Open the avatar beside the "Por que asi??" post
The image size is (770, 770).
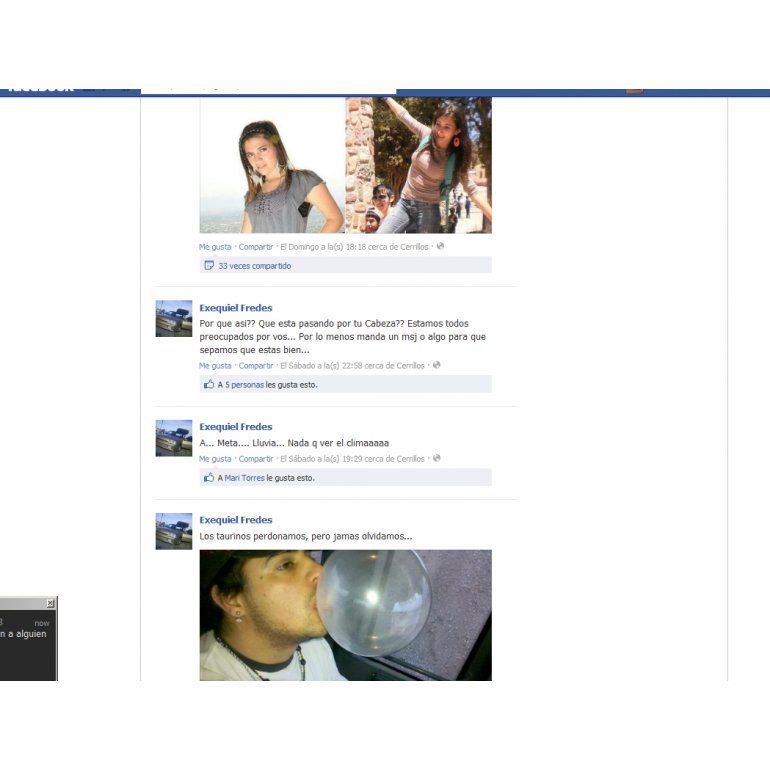coord(174,319)
